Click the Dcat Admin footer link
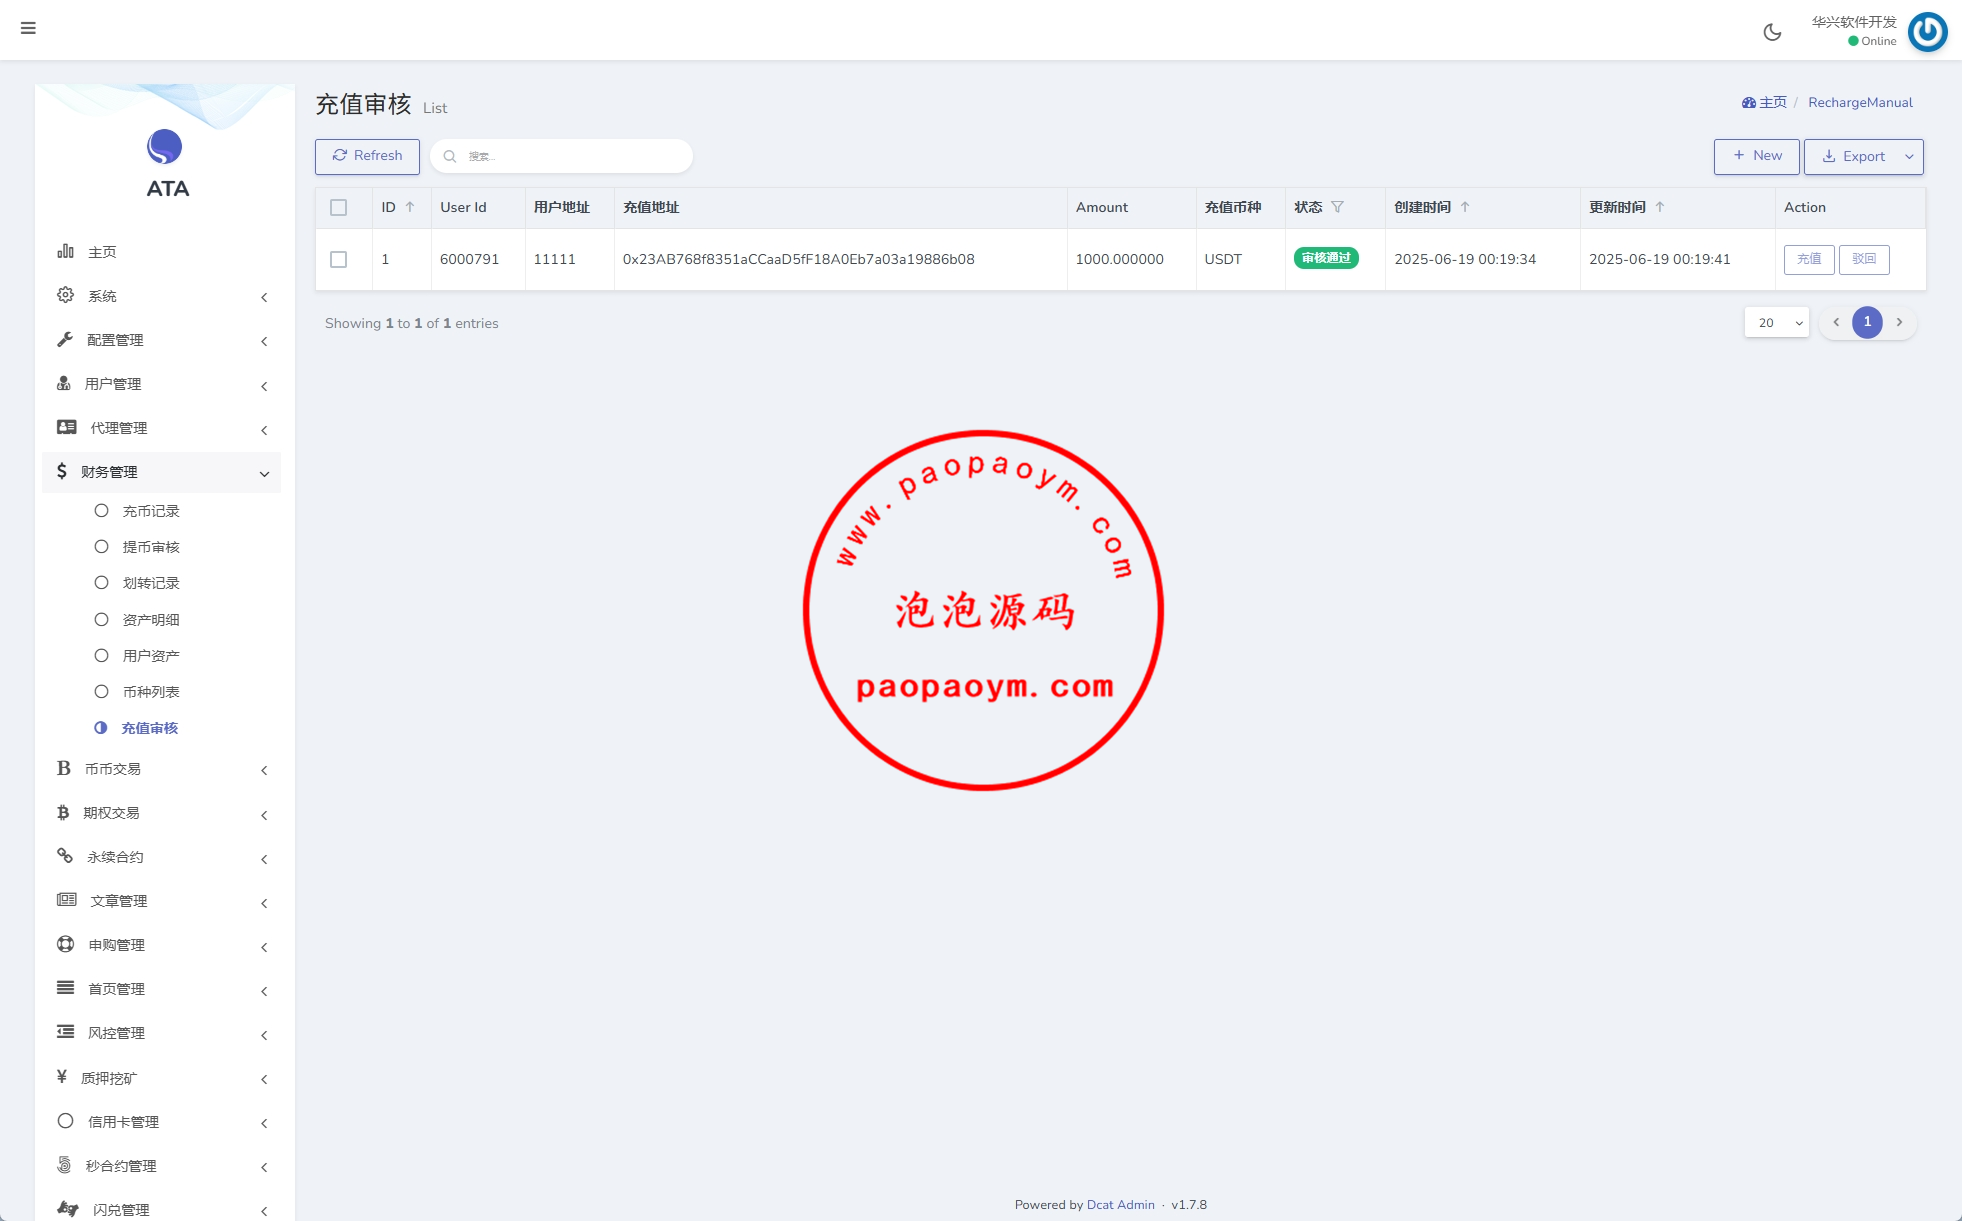Screen dimensions: 1962x1221 point(1120,1205)
